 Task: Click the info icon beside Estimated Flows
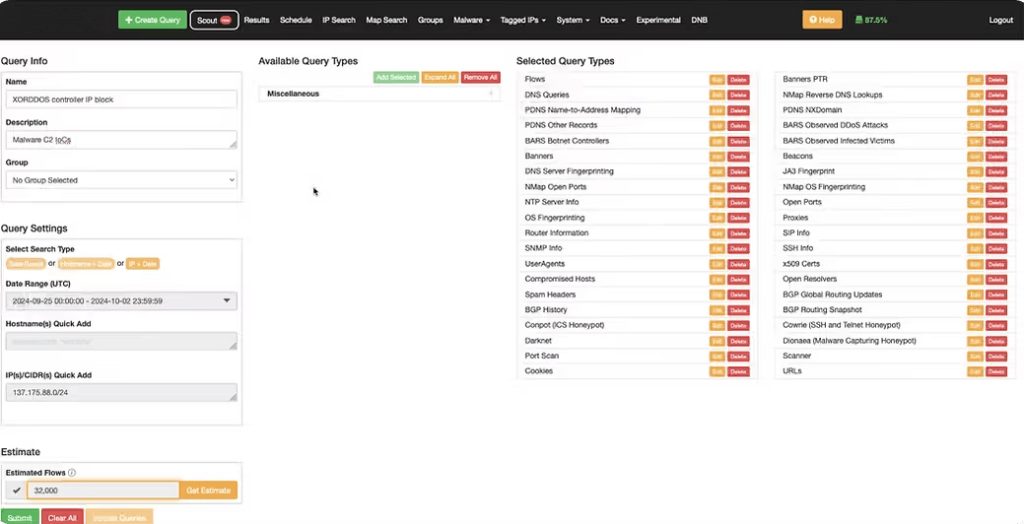pyautogui.click(x=72, y=473)
